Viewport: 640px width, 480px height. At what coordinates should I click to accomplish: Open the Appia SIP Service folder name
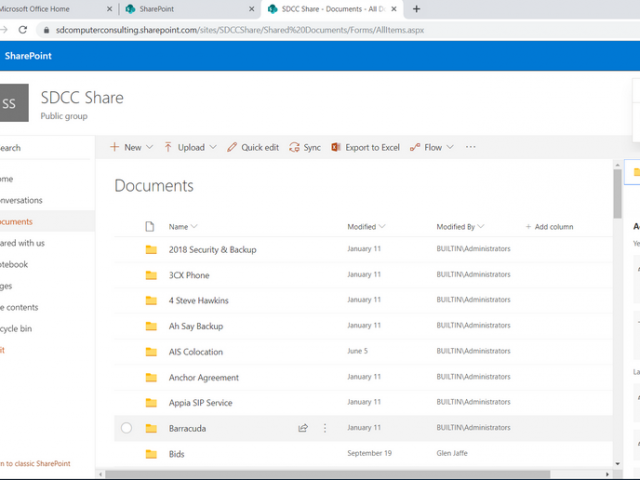(x=200, y=403)
